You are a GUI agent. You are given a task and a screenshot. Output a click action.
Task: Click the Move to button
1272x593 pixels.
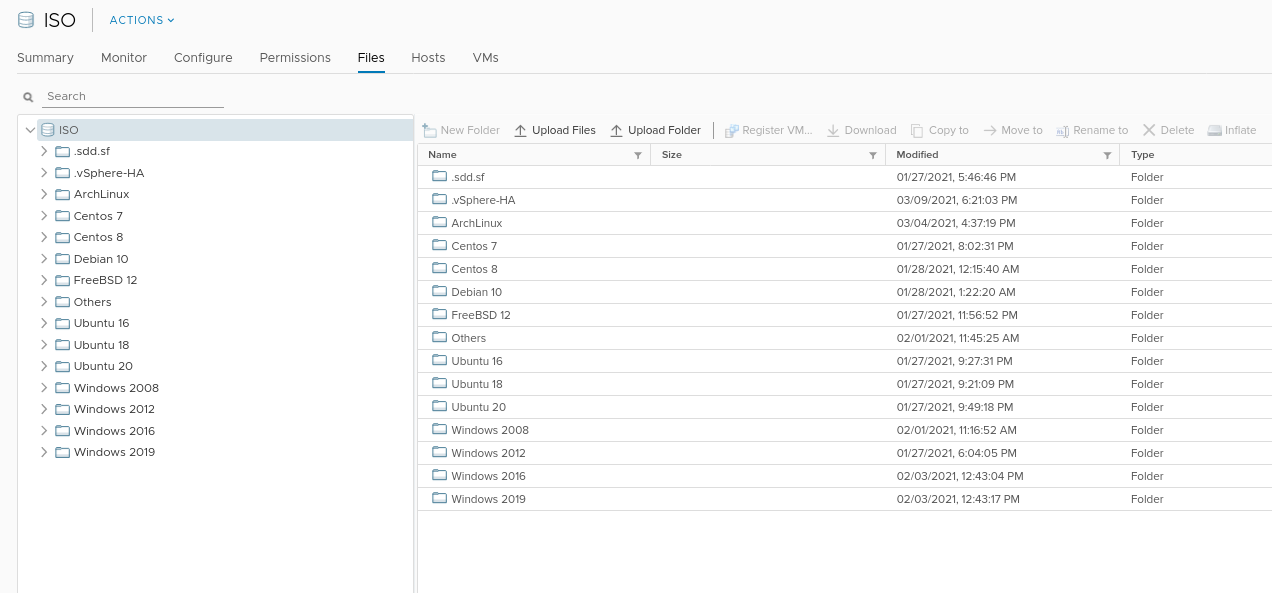(1013, 130)
